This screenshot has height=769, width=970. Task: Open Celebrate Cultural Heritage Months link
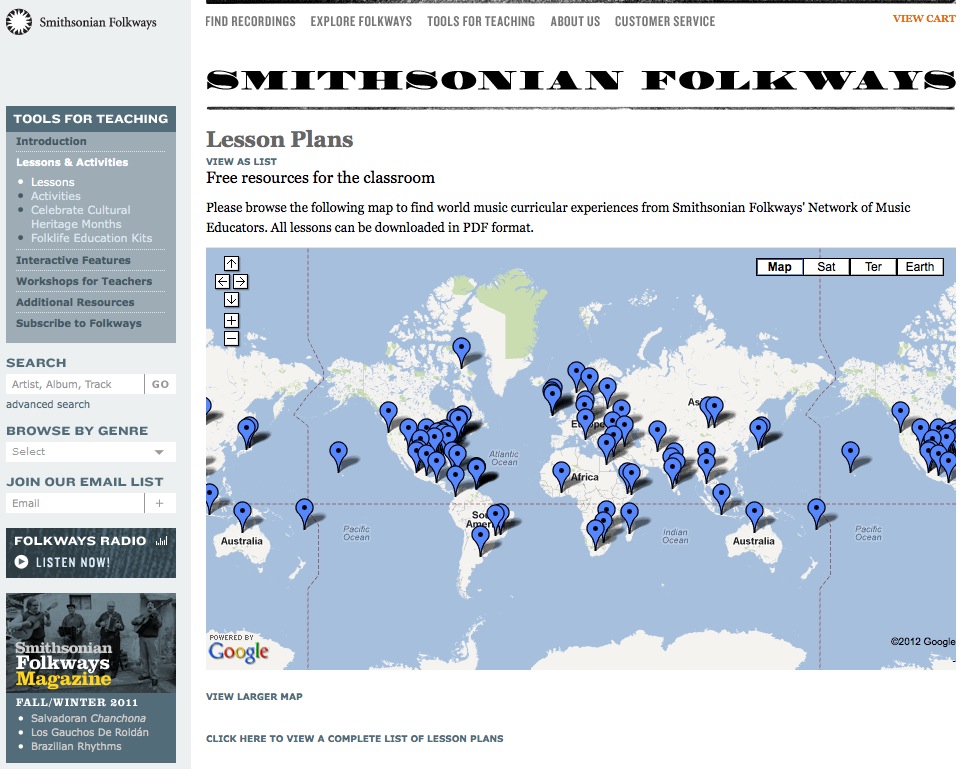80,217
